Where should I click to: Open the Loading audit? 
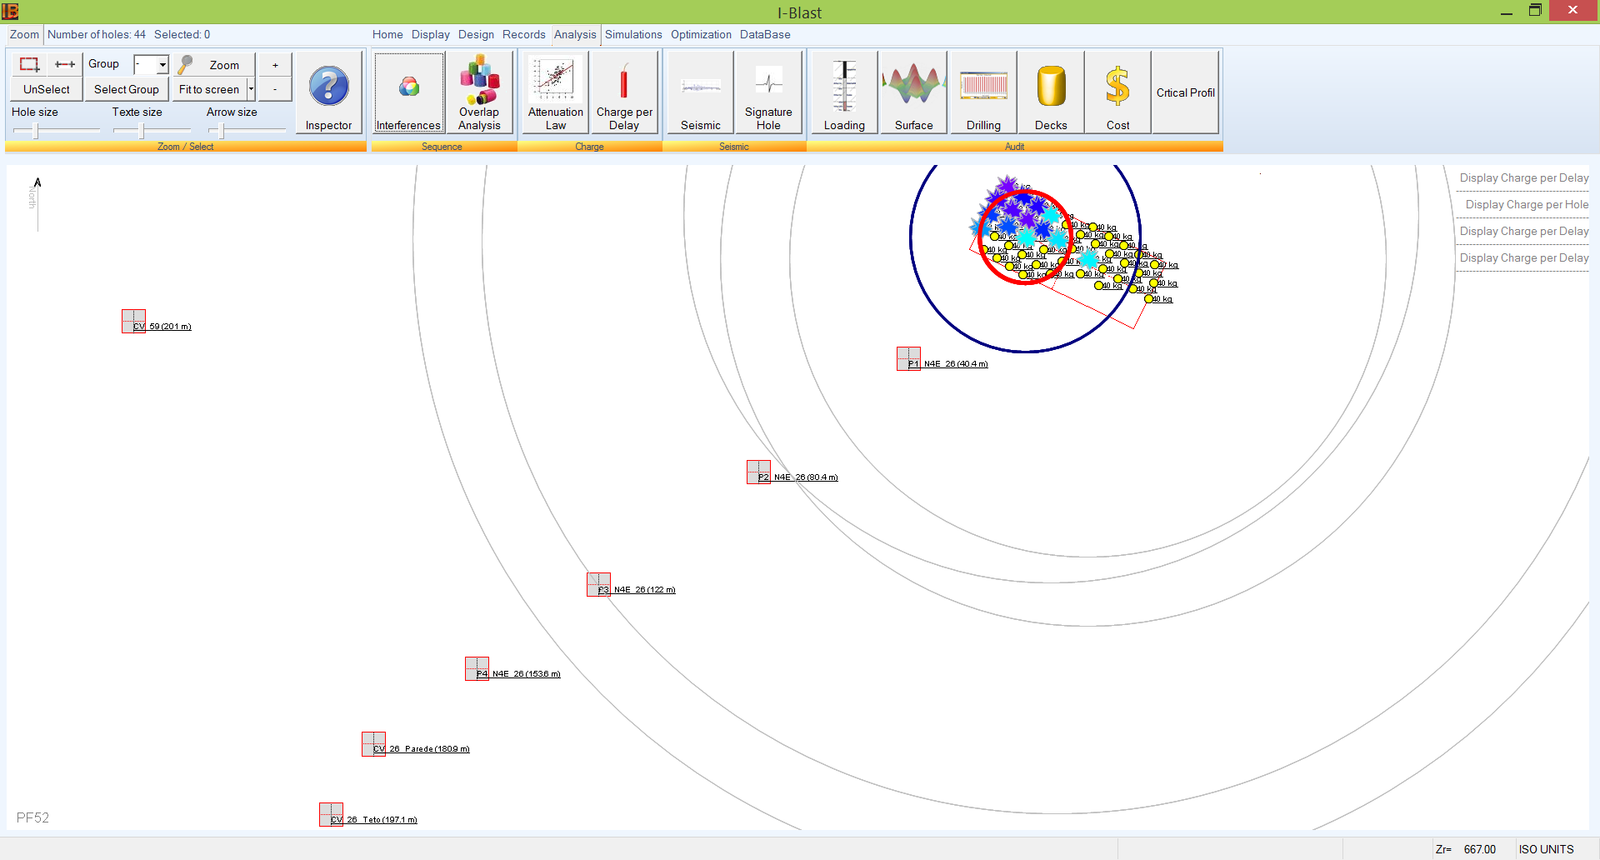(x=844, y=93)
